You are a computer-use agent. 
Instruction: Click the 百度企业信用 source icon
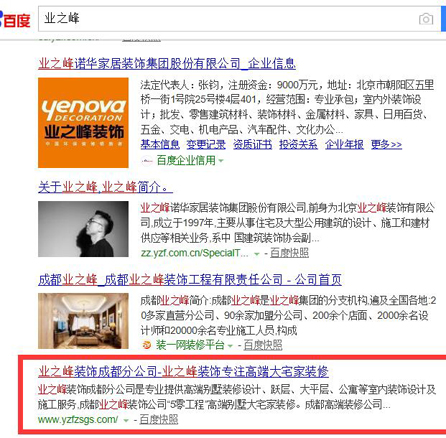tap(147, 161)
